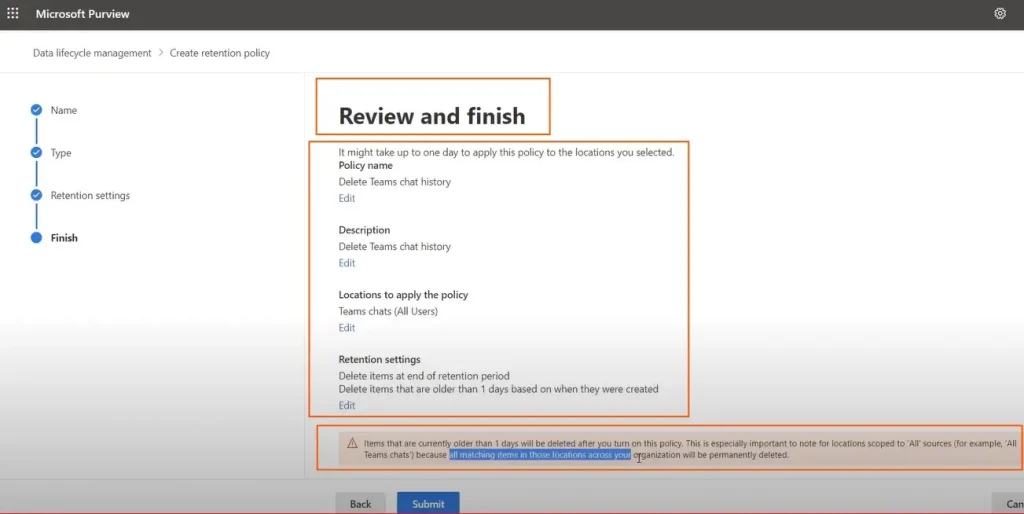Edit Locations to apply the policy
The height and width of the screenshot is (514, 1024).
pyautogui.click(x=346, y=328)
